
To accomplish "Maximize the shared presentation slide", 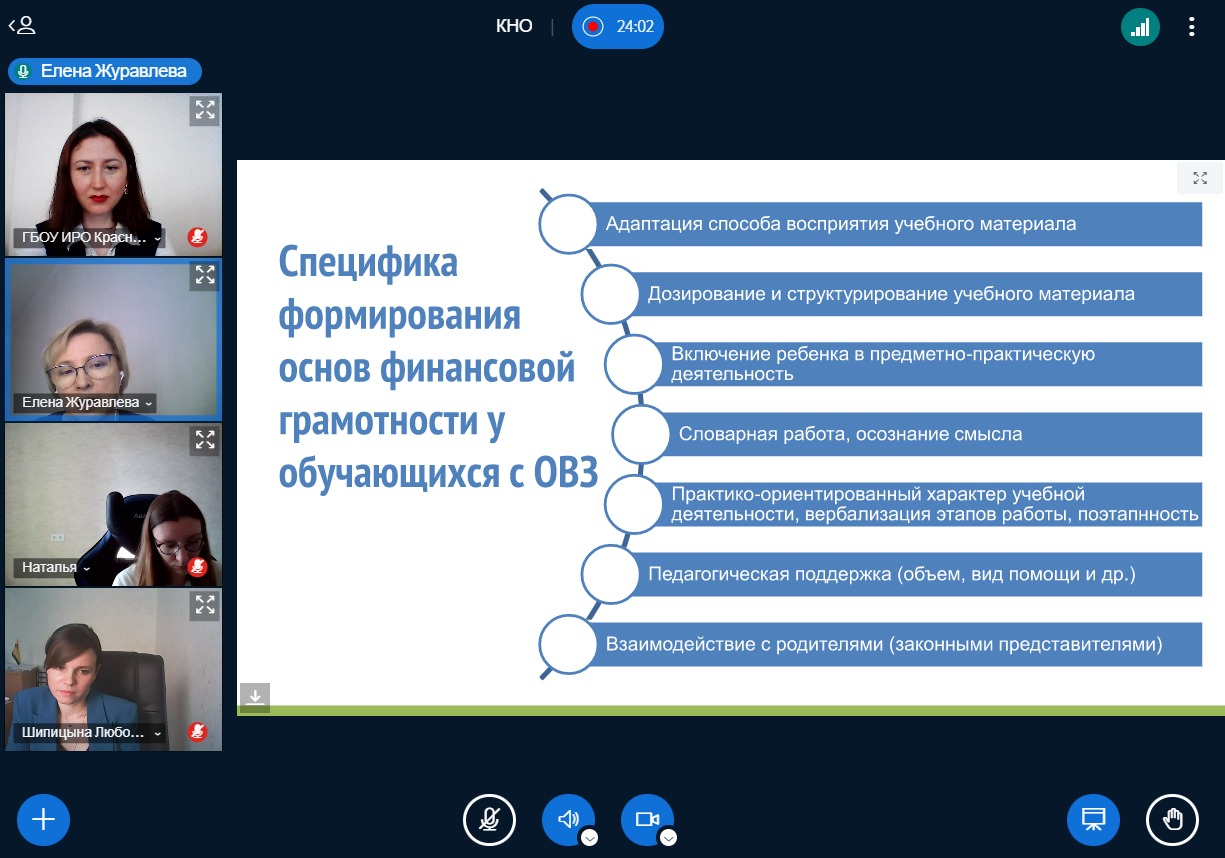I will pos(1200,178).
